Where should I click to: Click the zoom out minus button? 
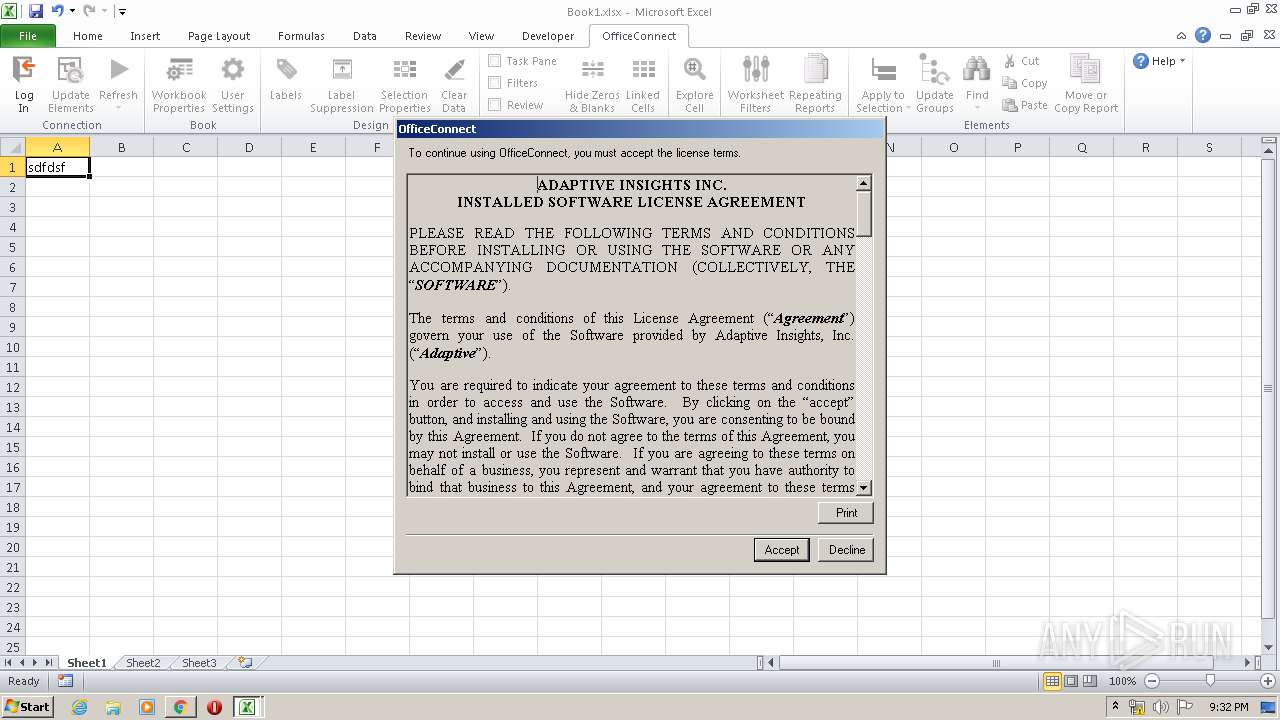1151,681
